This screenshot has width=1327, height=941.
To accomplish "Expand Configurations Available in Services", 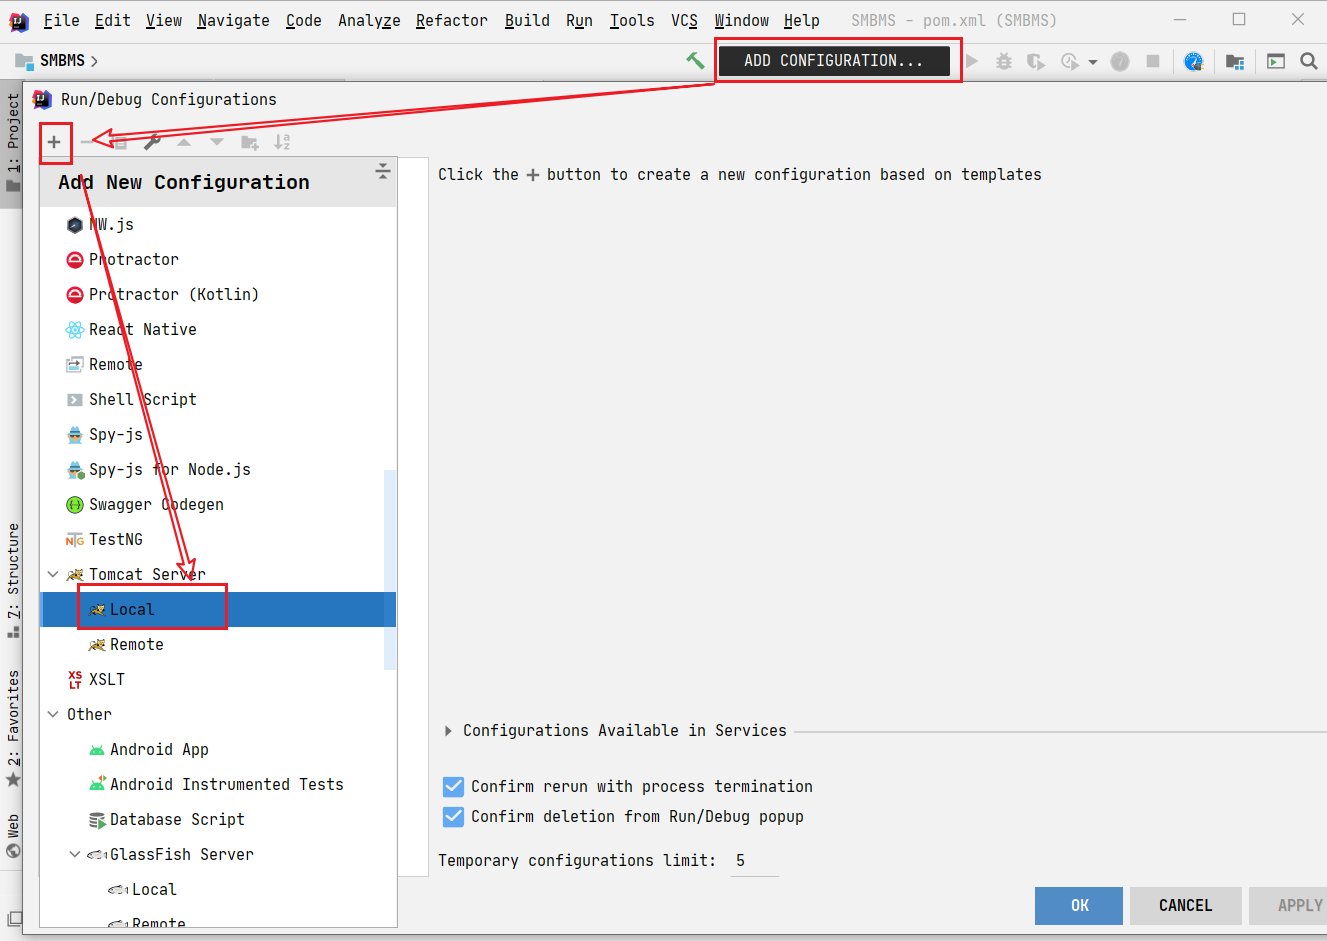I will 448,731.
